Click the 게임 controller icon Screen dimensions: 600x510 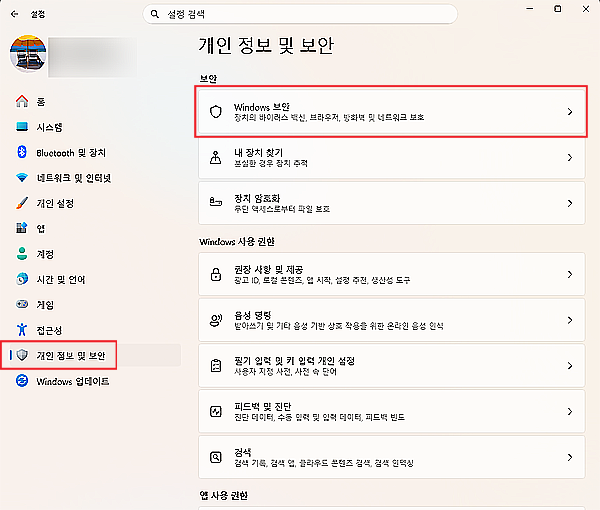(x=22, y=304)
